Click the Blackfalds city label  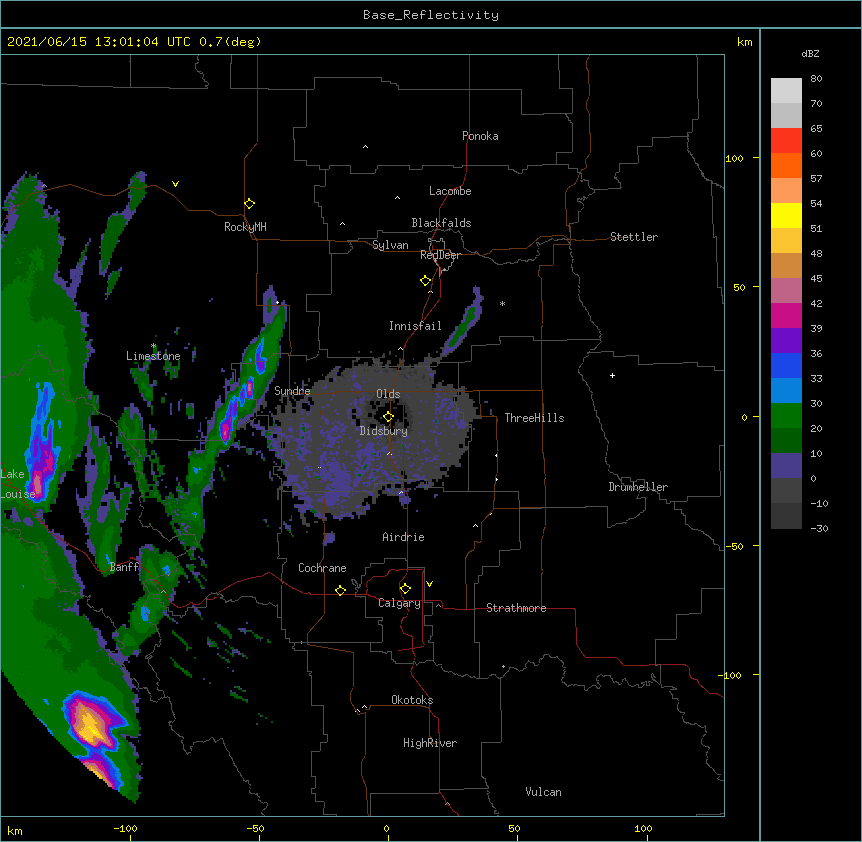pos(441,223)
